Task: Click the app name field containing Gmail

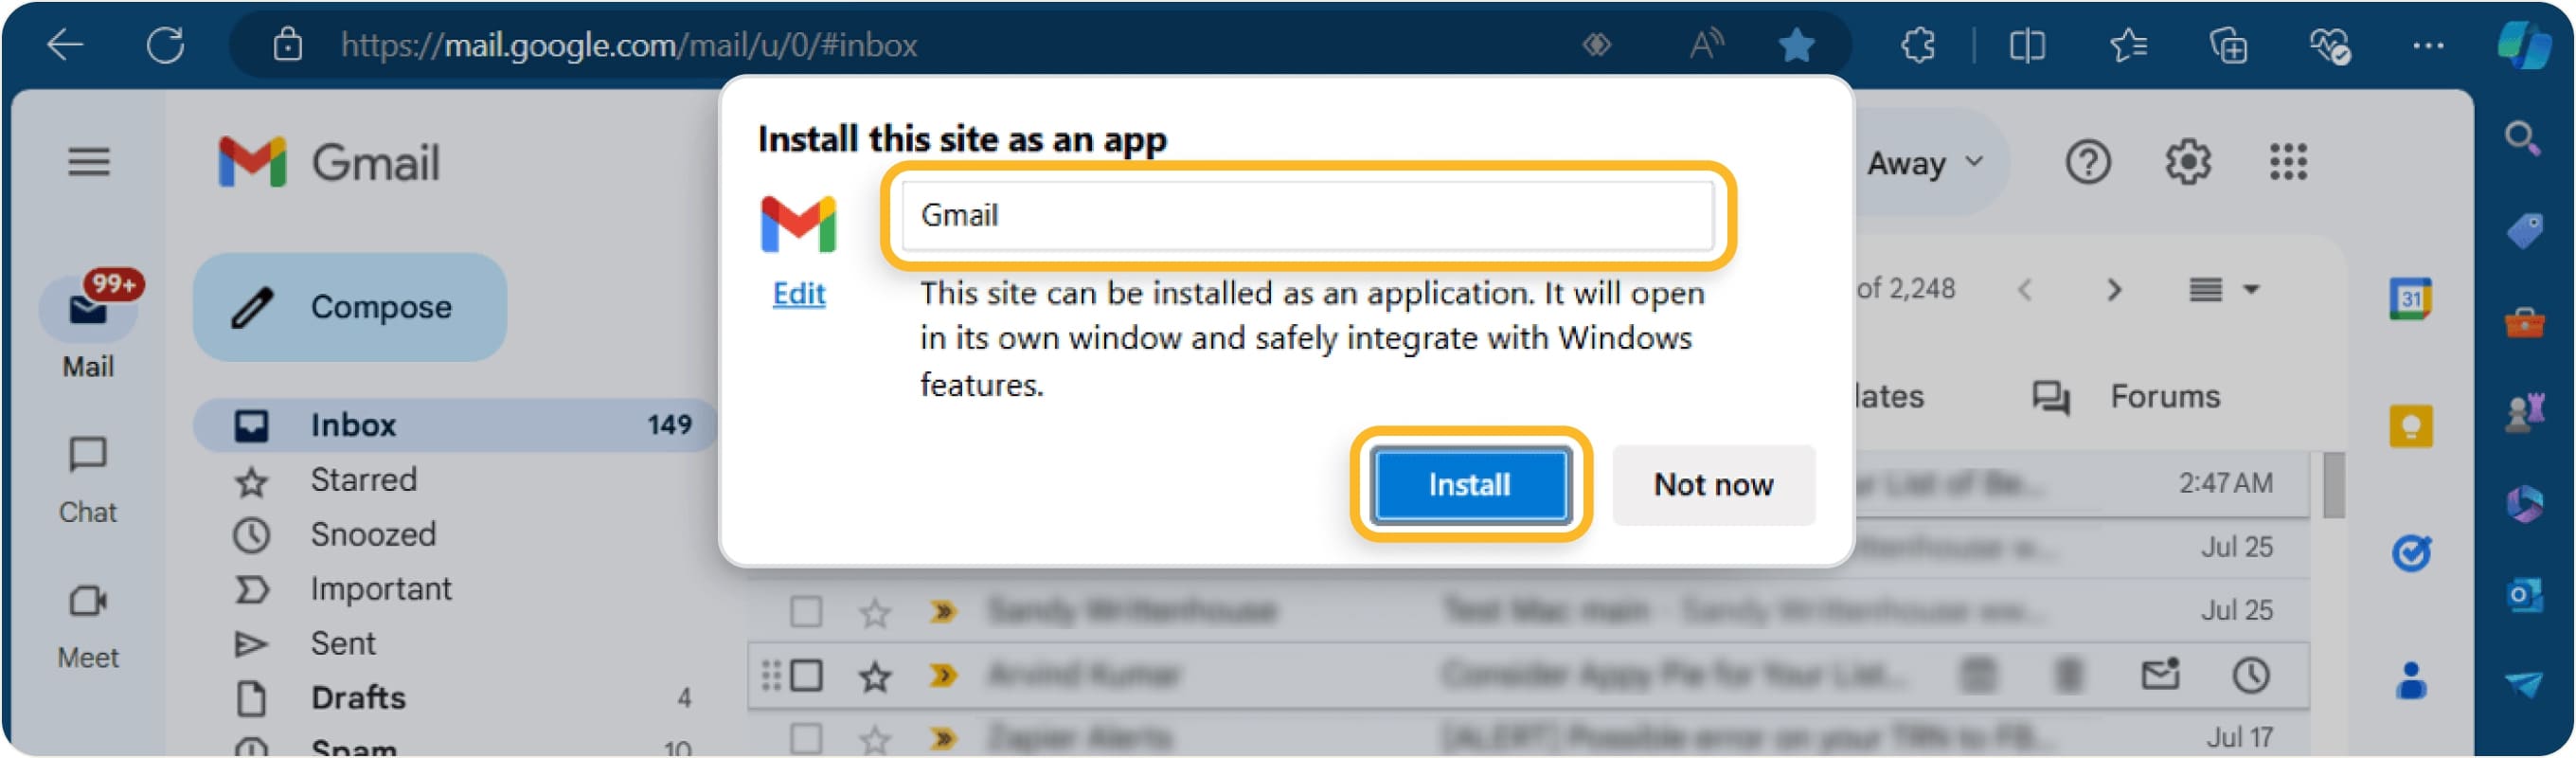Action: pyautogui.click(x=1306, y=215)
